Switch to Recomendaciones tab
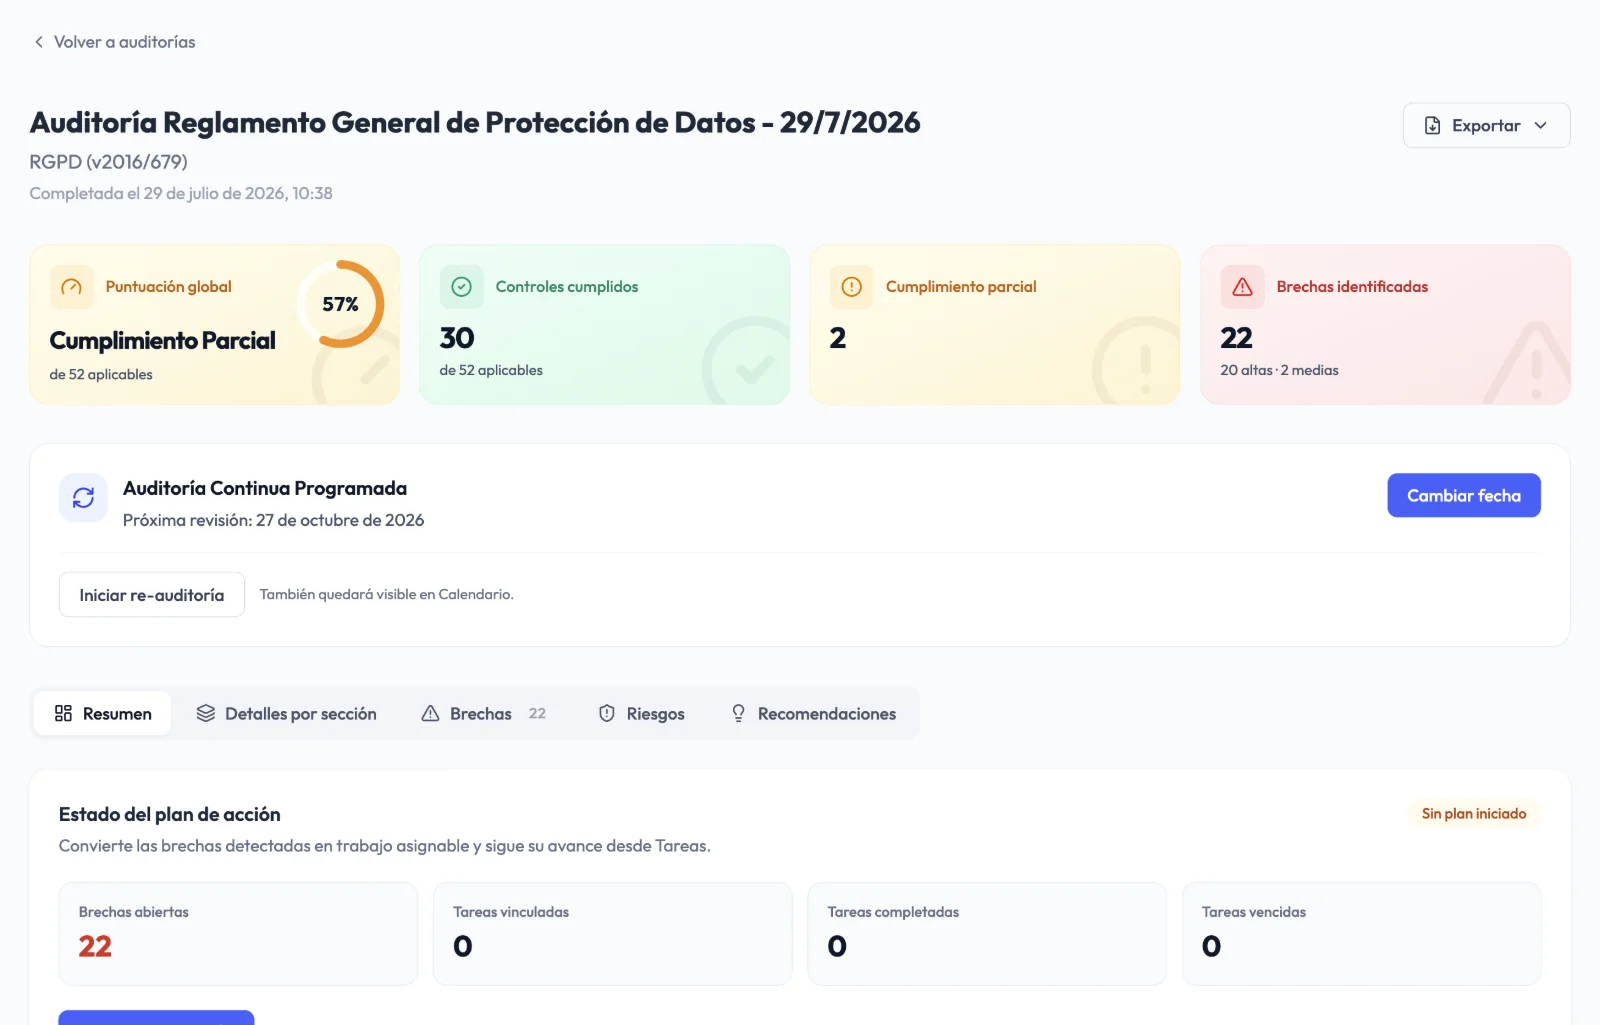1600x1025 pixels. pos(813,714)
